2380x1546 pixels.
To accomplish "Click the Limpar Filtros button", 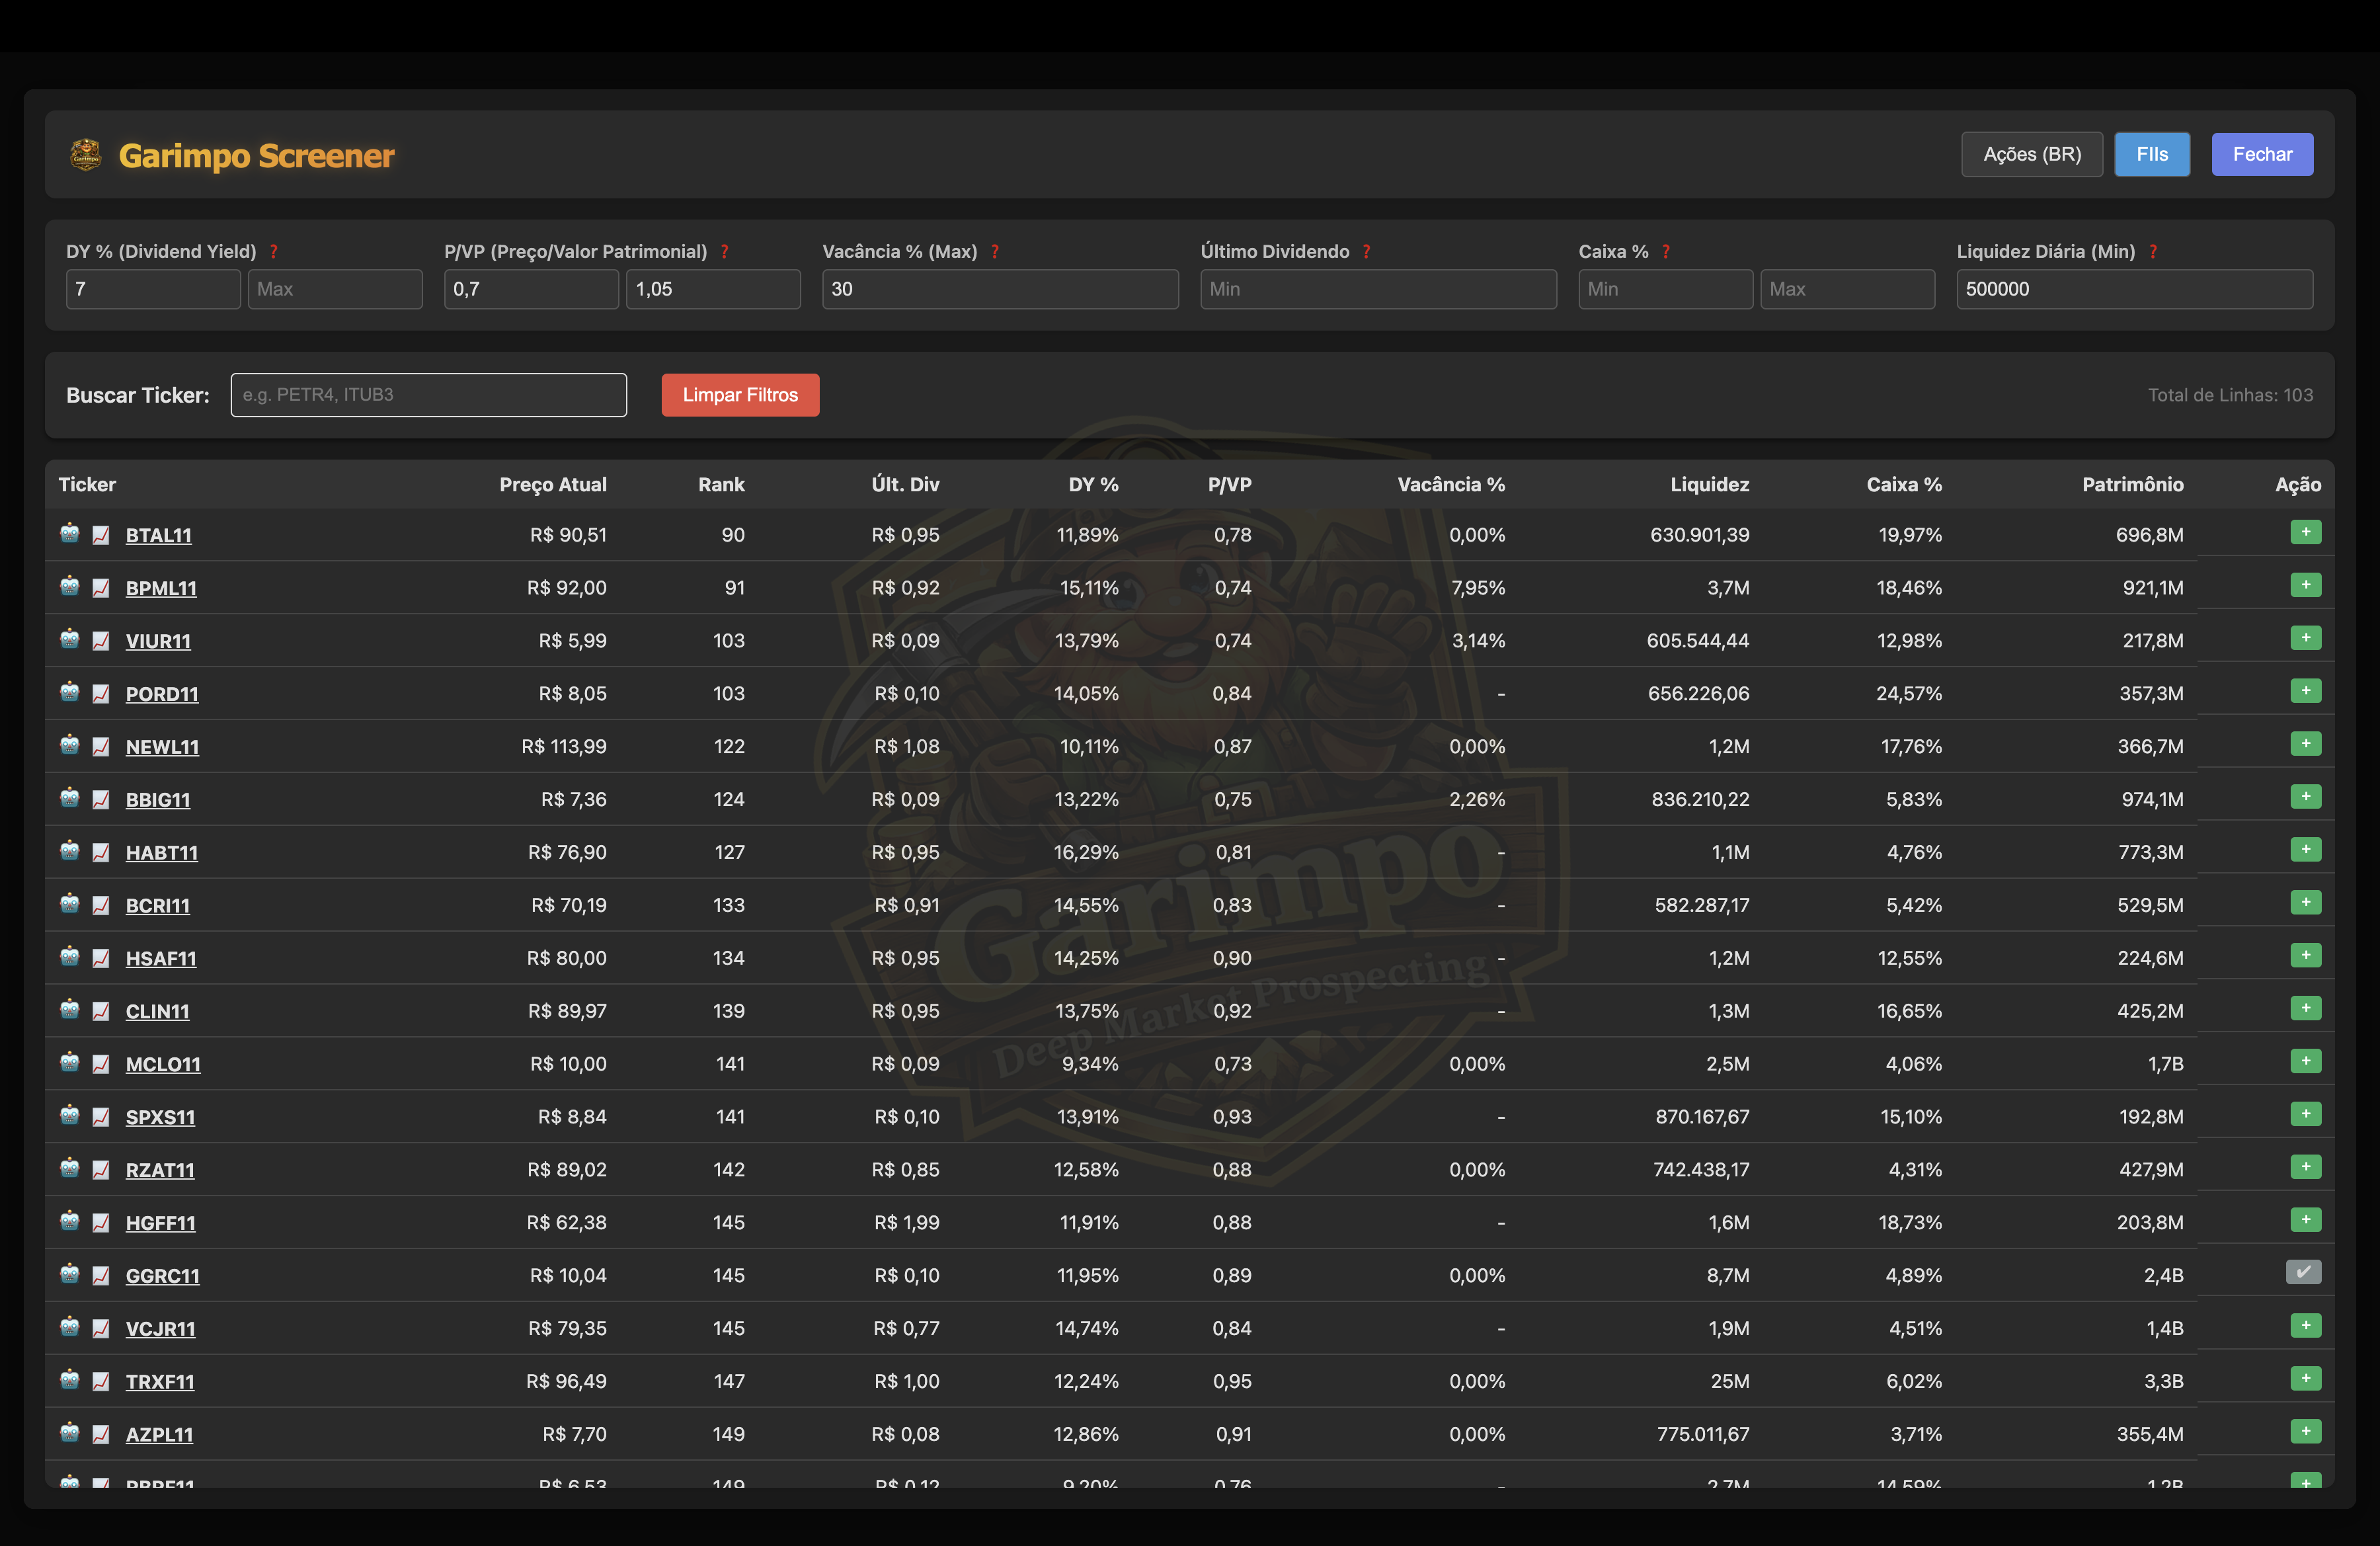I will 740,395.
